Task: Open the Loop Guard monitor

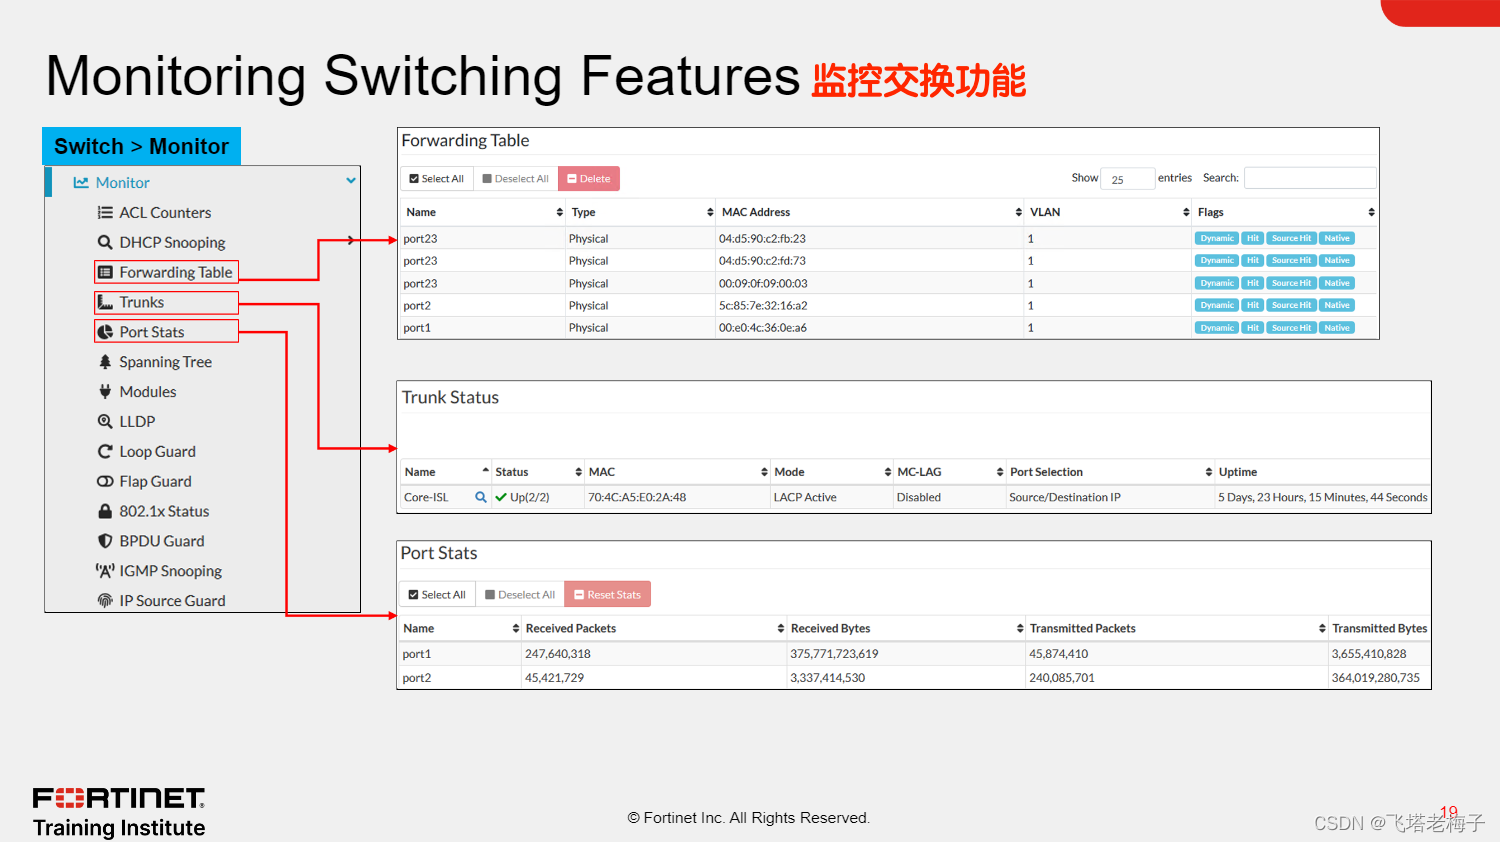Action: point(156,451)
